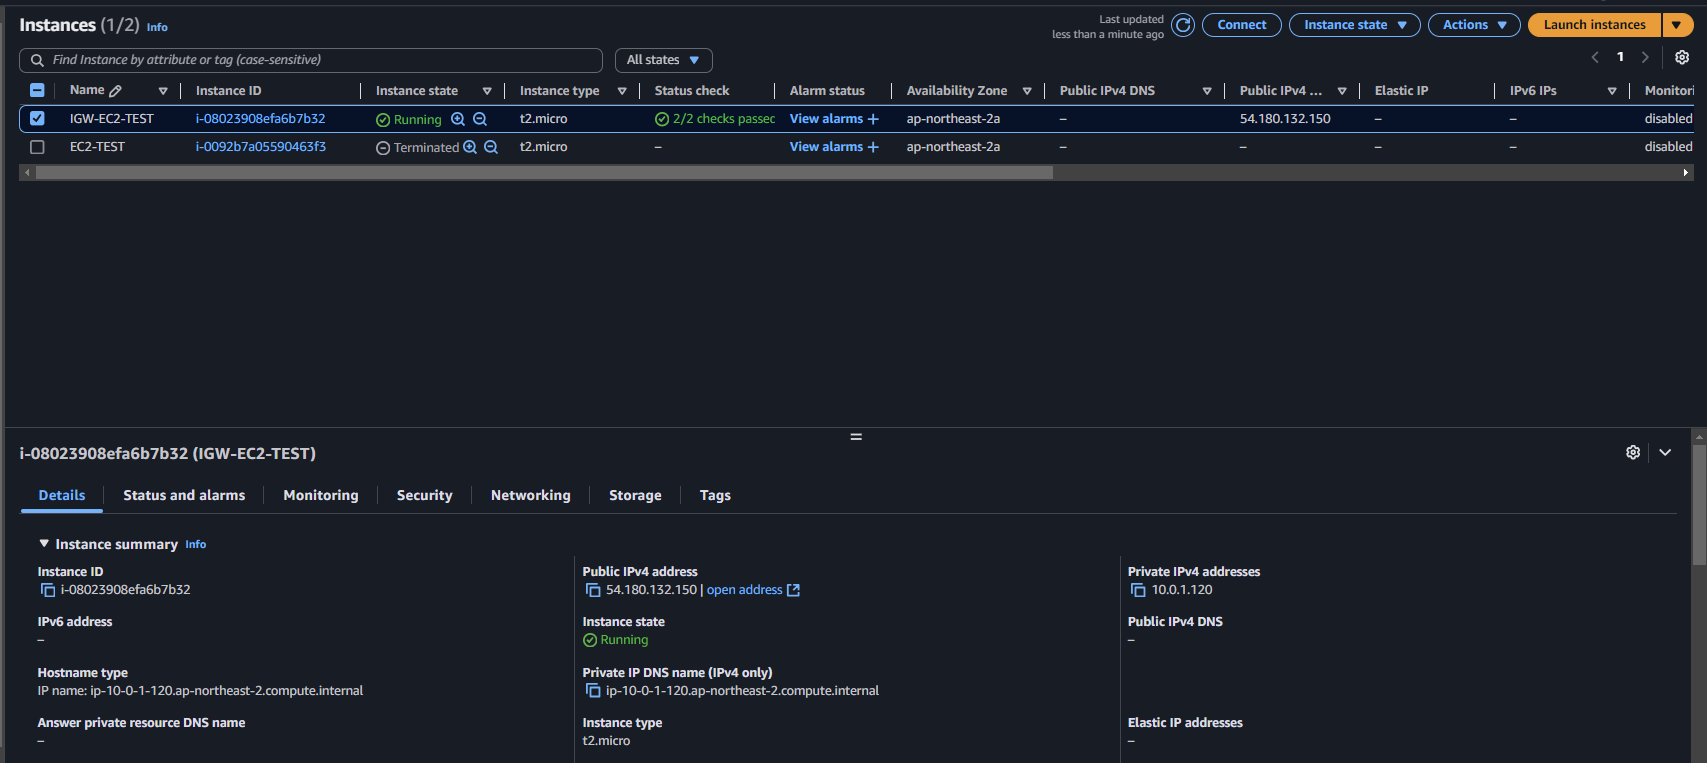Expand the Actions dropdown menu
This screenshot has height=763, width=1707.
(x=1474, y=25)
